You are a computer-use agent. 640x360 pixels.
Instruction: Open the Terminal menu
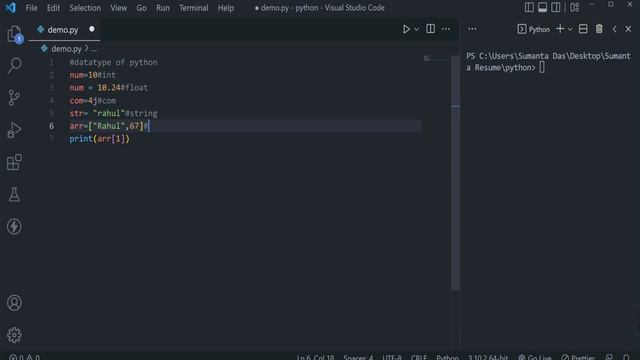click(193, 8)
